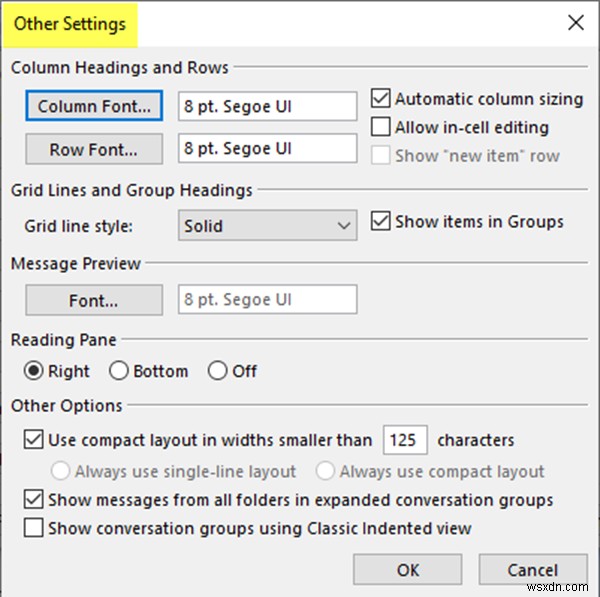
Task: Open the Message Preview Font button
Action: click(x=94, y=300)
